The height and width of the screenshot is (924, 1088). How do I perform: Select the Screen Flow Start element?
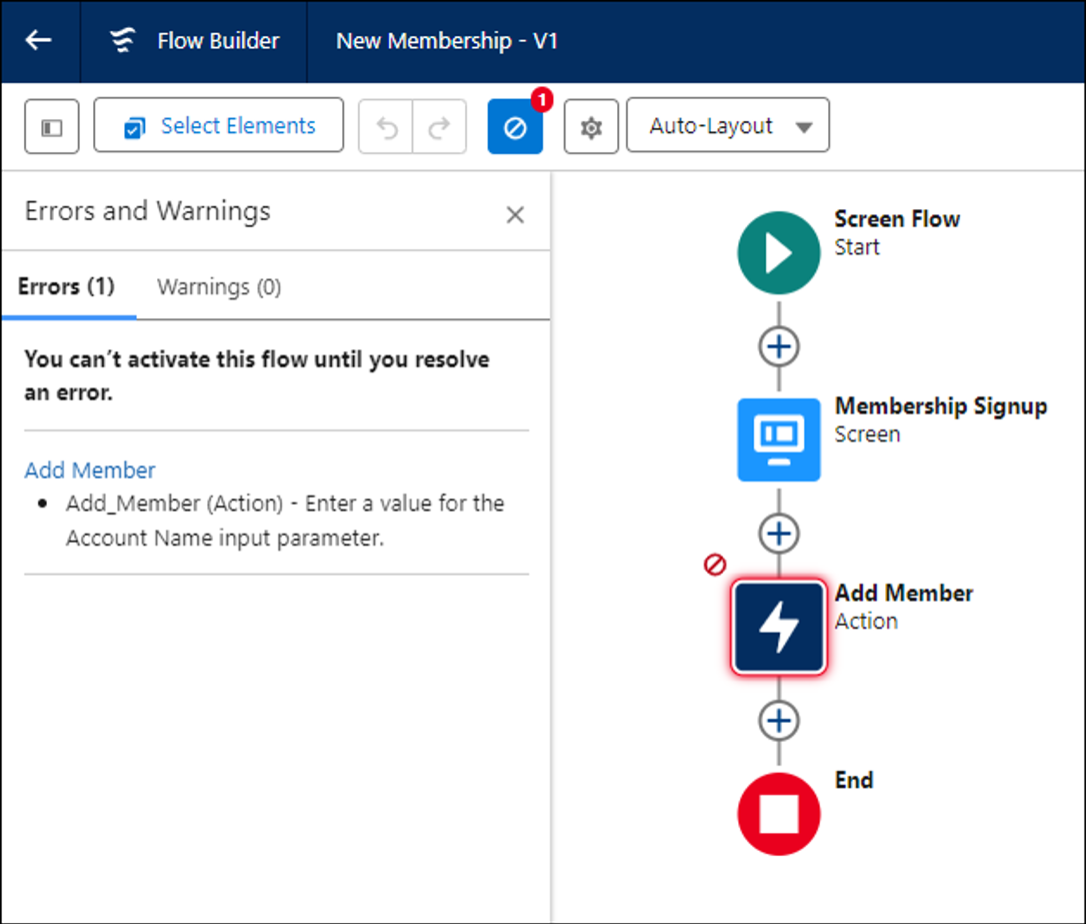pyautogui.click(x=779, y=253)
